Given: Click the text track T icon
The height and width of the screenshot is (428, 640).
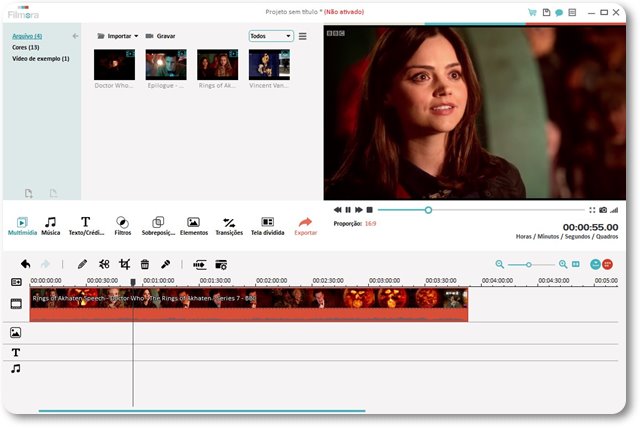Looking at the screenshot, I should click(x=16, y=353).
